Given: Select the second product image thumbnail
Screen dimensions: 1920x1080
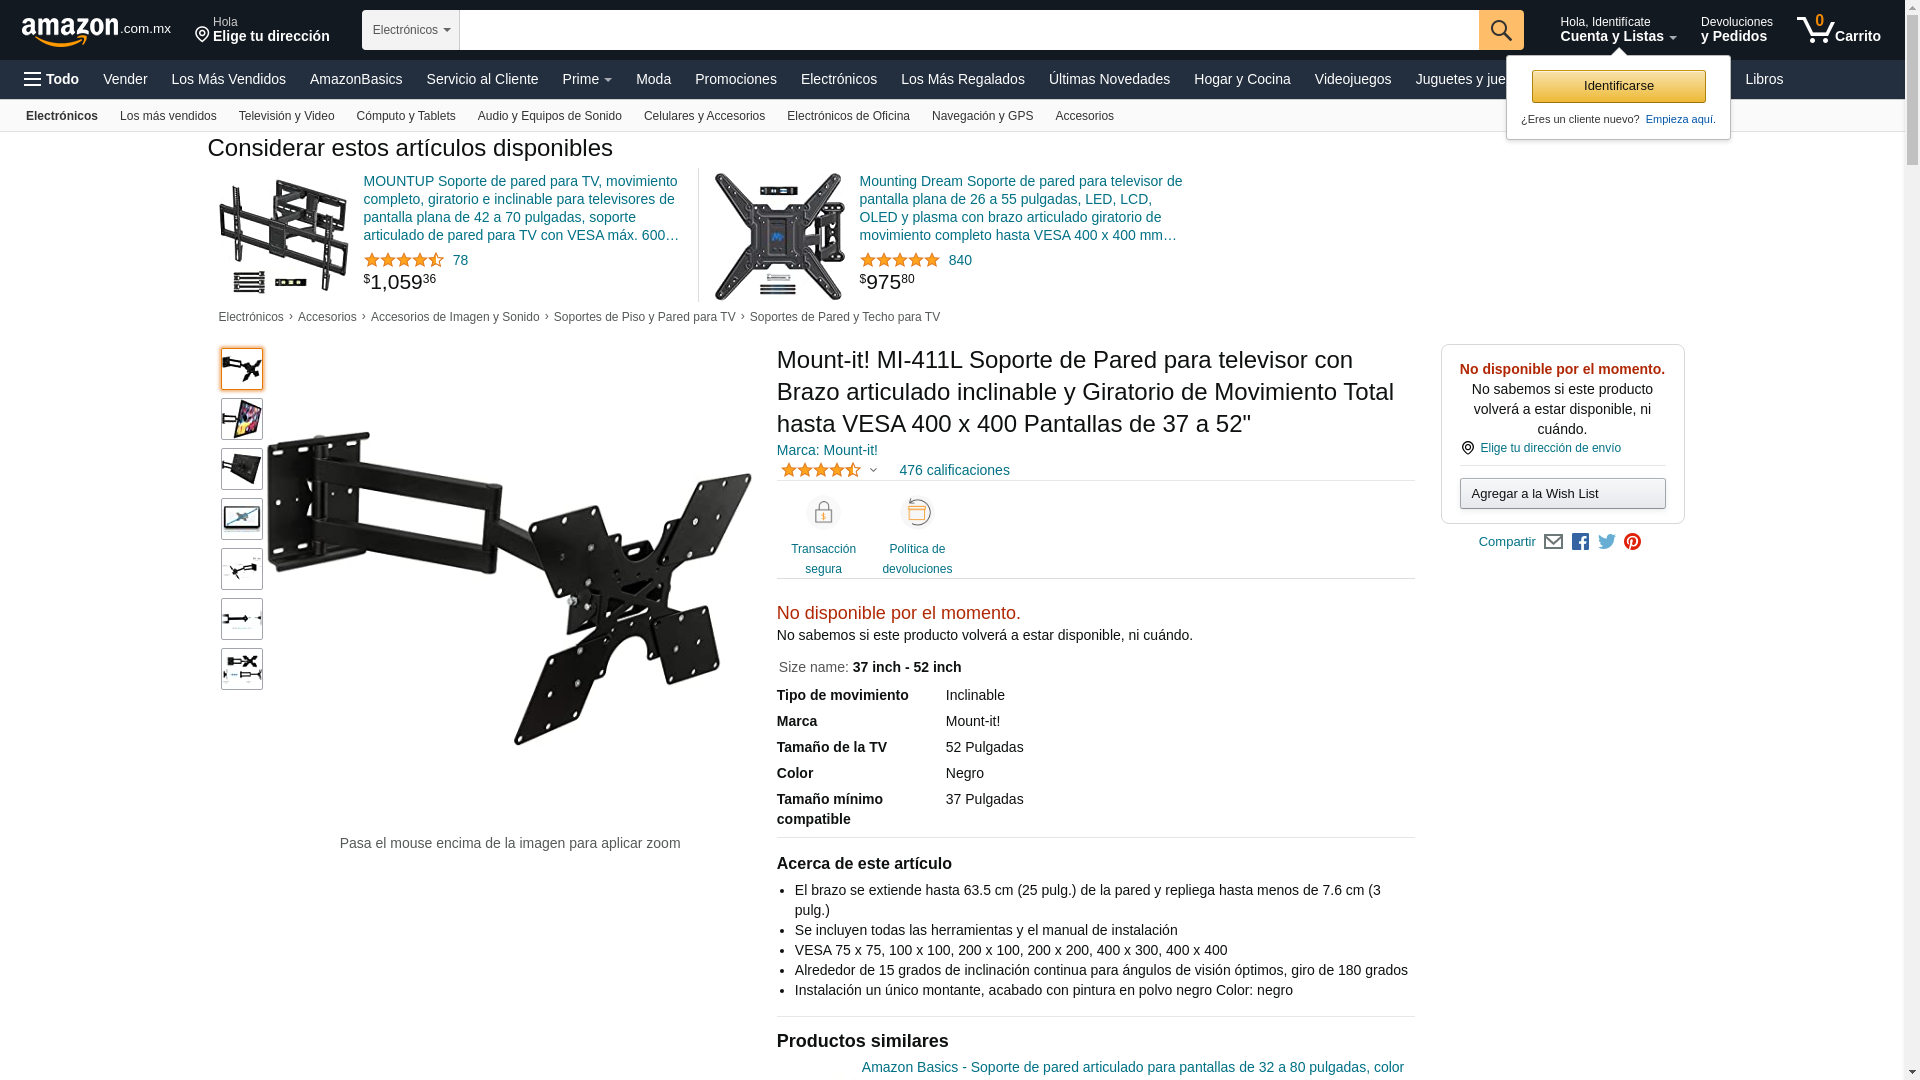Looking at the screenshot, I should pyautogui.click(x=242, y=419).
